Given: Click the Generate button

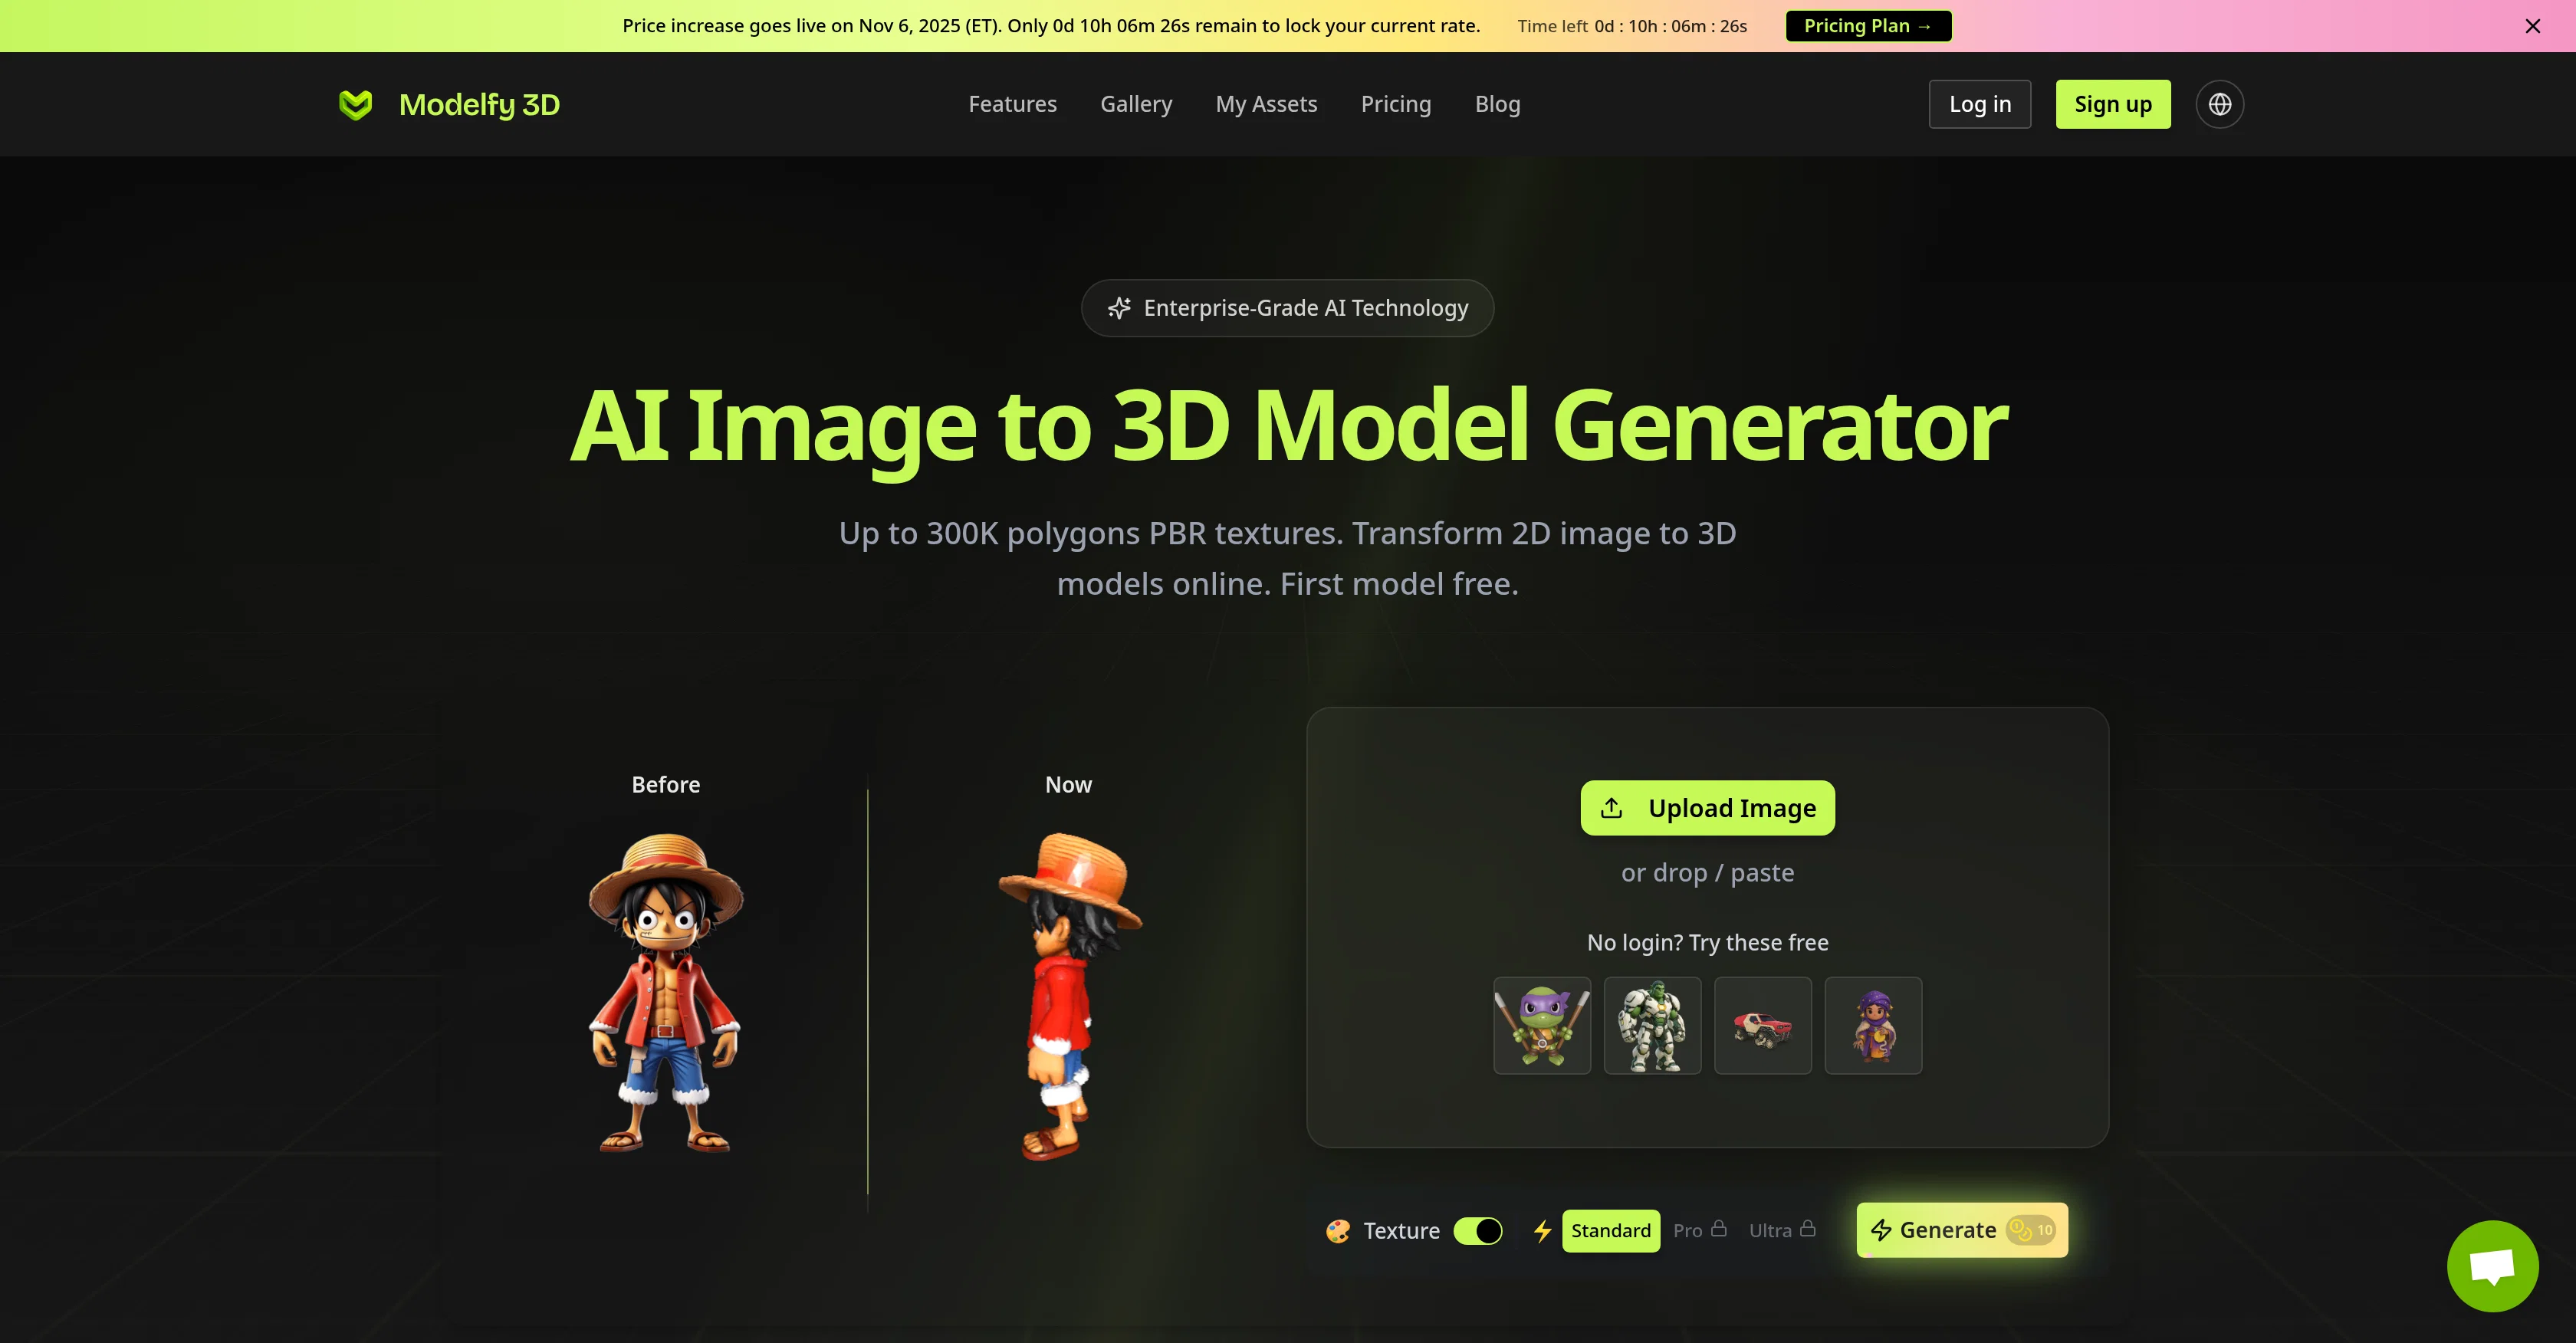Looking at the screenshot, I should pyautogui.click(x=1962, y=1230).
